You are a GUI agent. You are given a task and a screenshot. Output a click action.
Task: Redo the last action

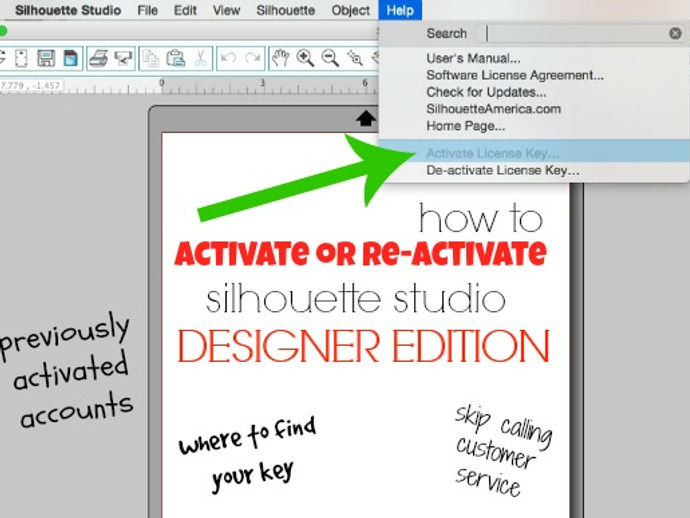click(253, 58)
